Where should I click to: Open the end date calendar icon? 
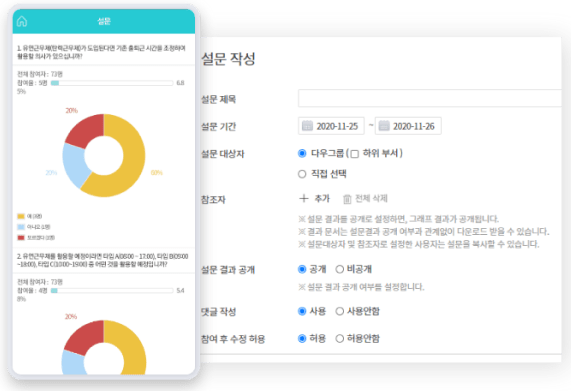coord(384,126)
